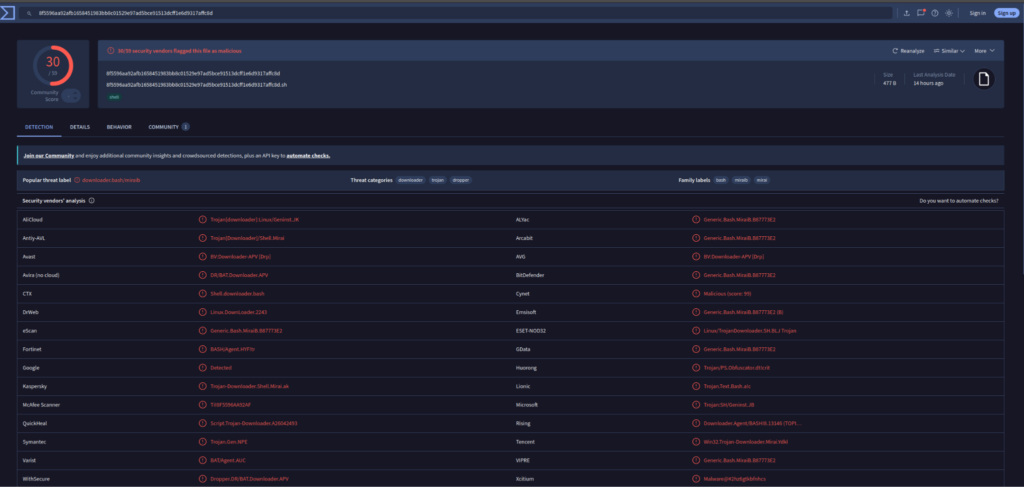Click the malicious alert icon in banner
This screenshot has height=487, width=1024.
point(111,50)
